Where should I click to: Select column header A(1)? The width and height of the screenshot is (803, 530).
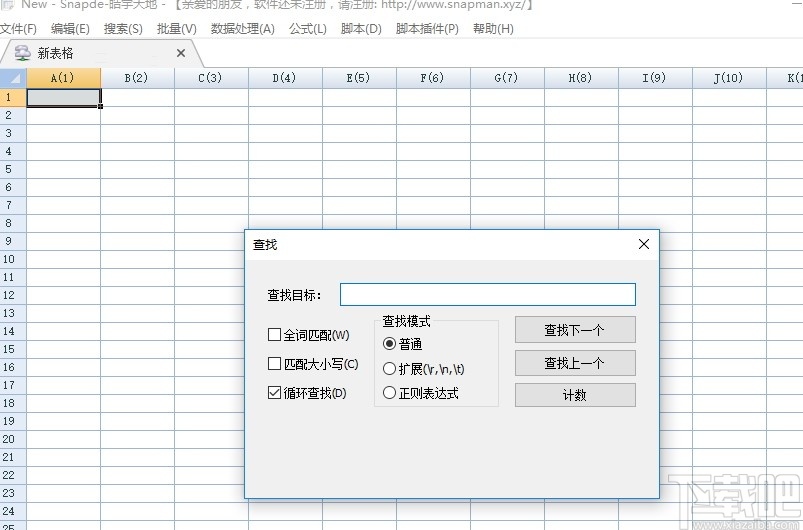(64, 78)
